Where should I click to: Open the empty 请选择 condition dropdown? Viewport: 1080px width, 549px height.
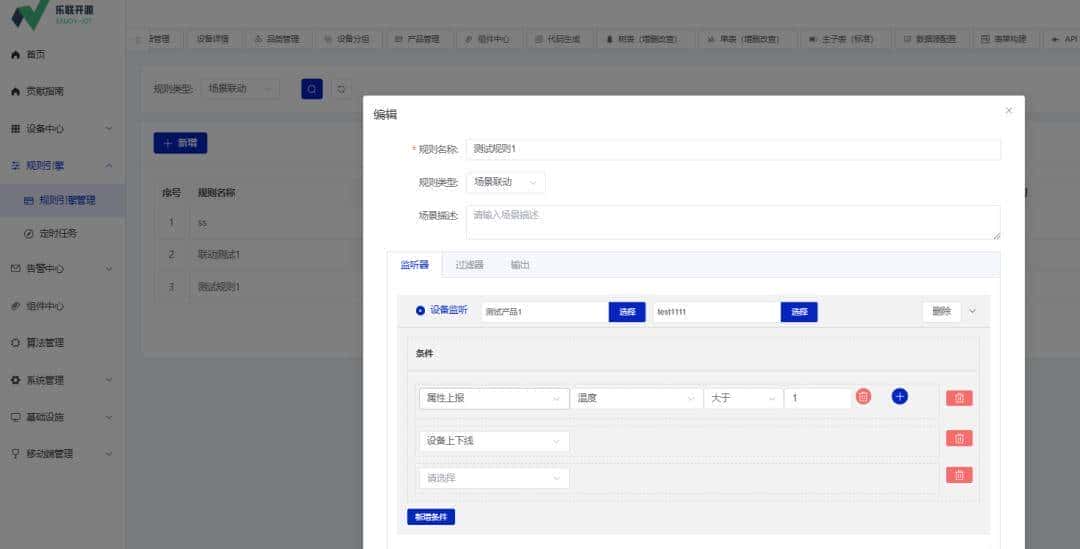[x=494, y=478]
